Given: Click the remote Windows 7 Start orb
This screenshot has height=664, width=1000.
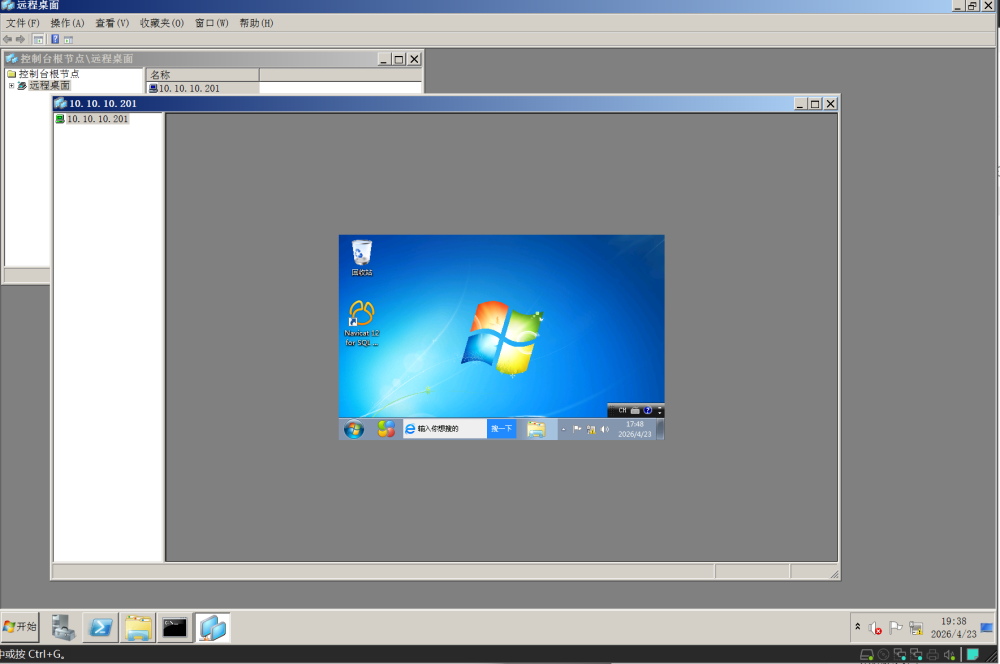Looking at the screenshot, I should tap(354, 429).
